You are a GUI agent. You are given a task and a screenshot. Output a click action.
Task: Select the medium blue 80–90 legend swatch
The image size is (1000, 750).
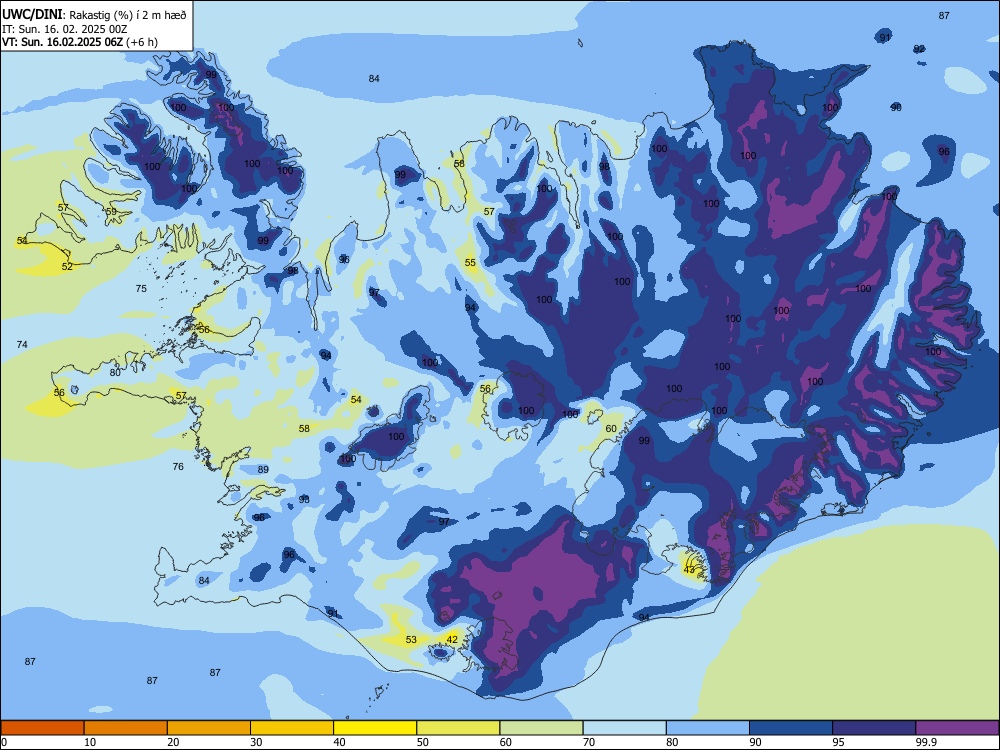click(x=708, y=728)
